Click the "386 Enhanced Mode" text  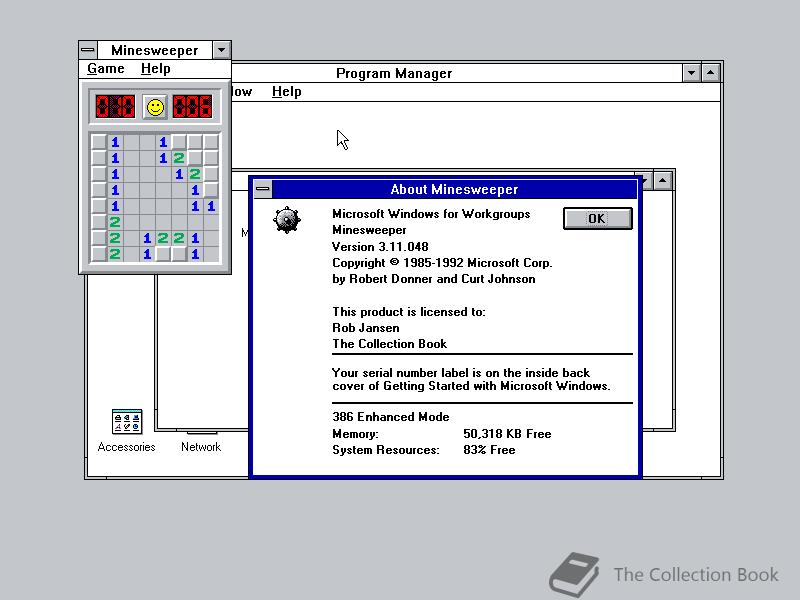391,417
